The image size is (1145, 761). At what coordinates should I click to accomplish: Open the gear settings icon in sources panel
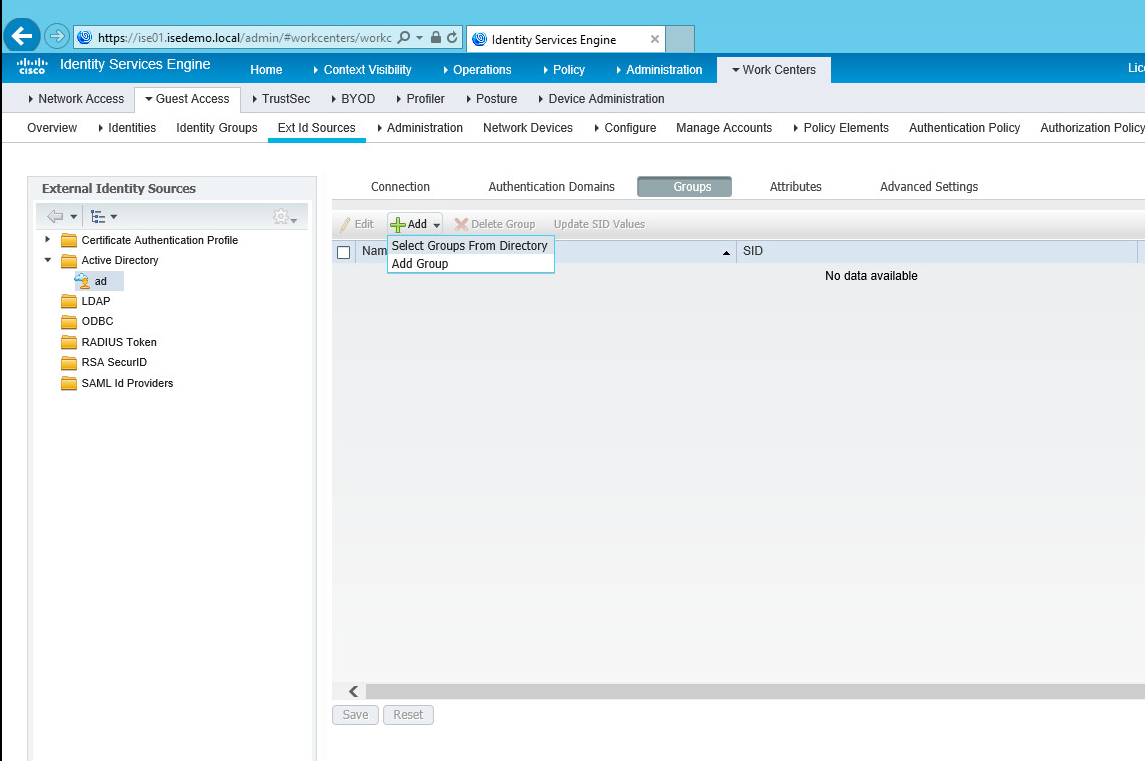pyautogui.click(x=280, y=216)
